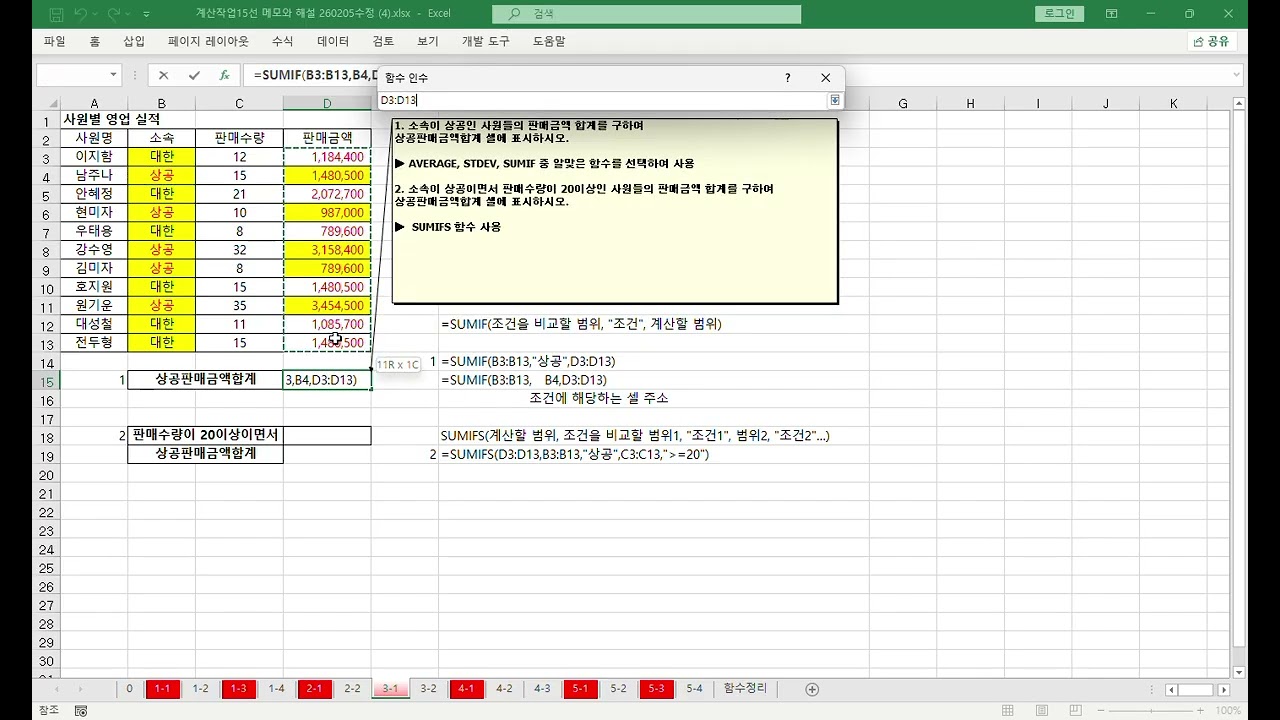Go to sheet tab 2-1

(x=314, y=689)
